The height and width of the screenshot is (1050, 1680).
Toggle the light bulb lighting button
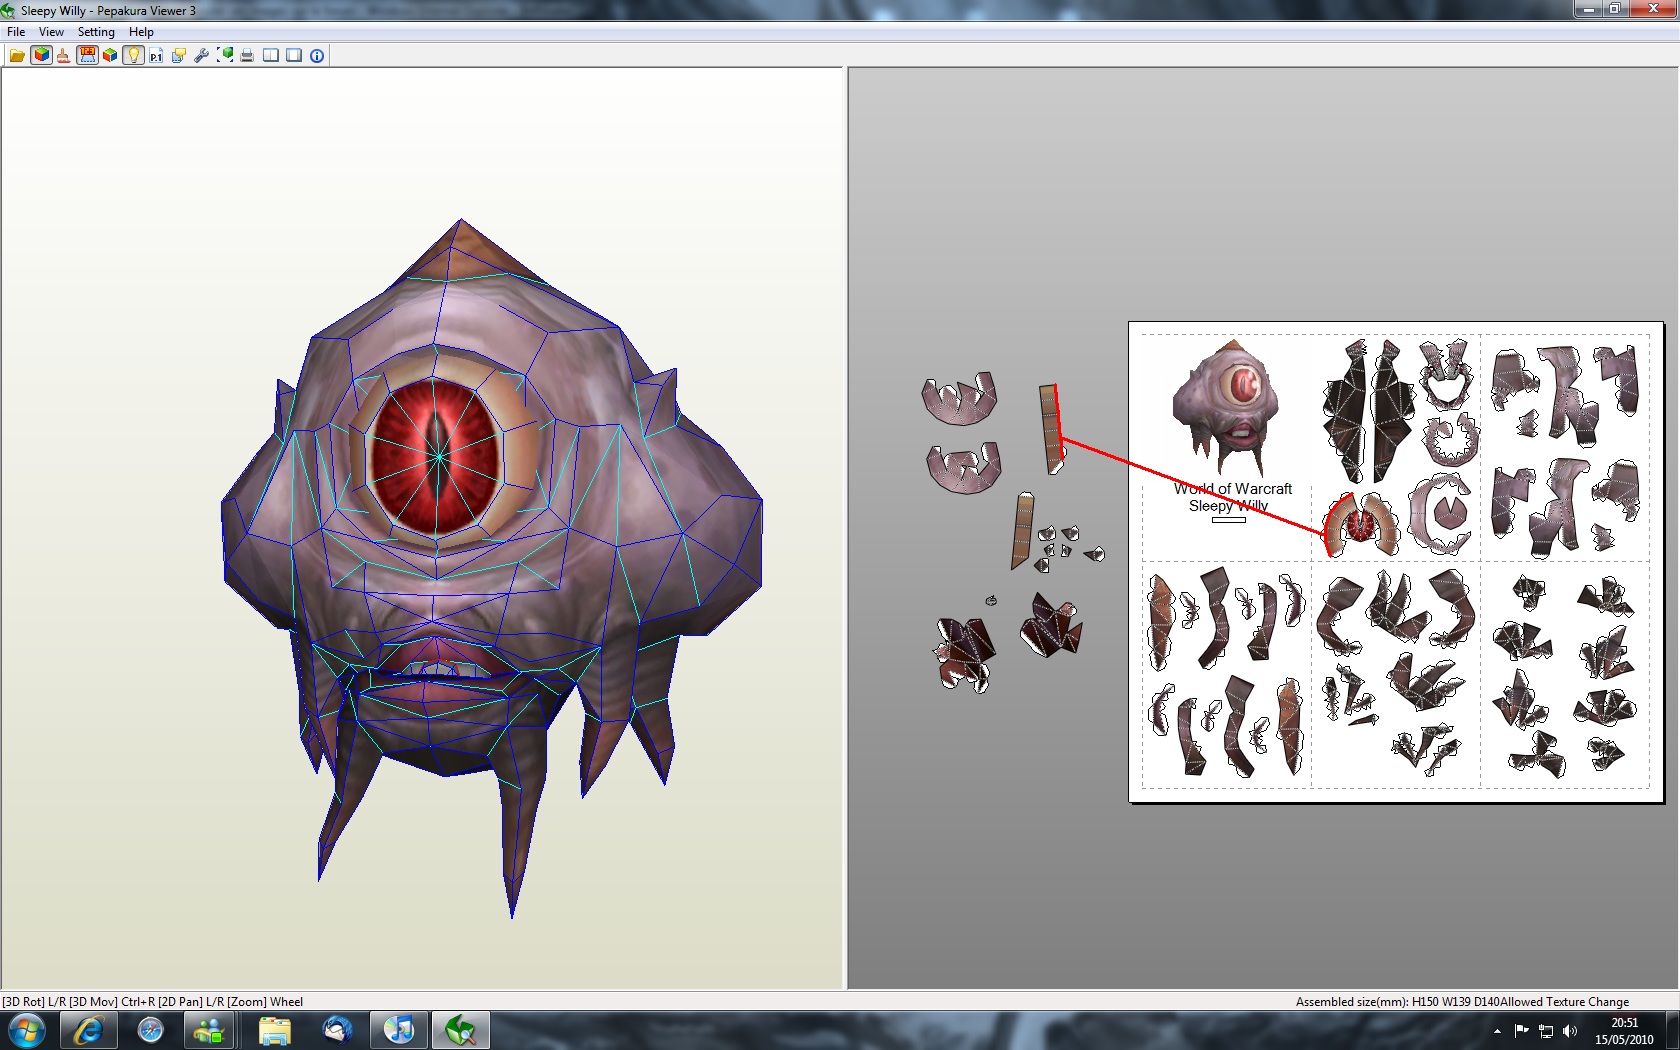tap(133, 56)
